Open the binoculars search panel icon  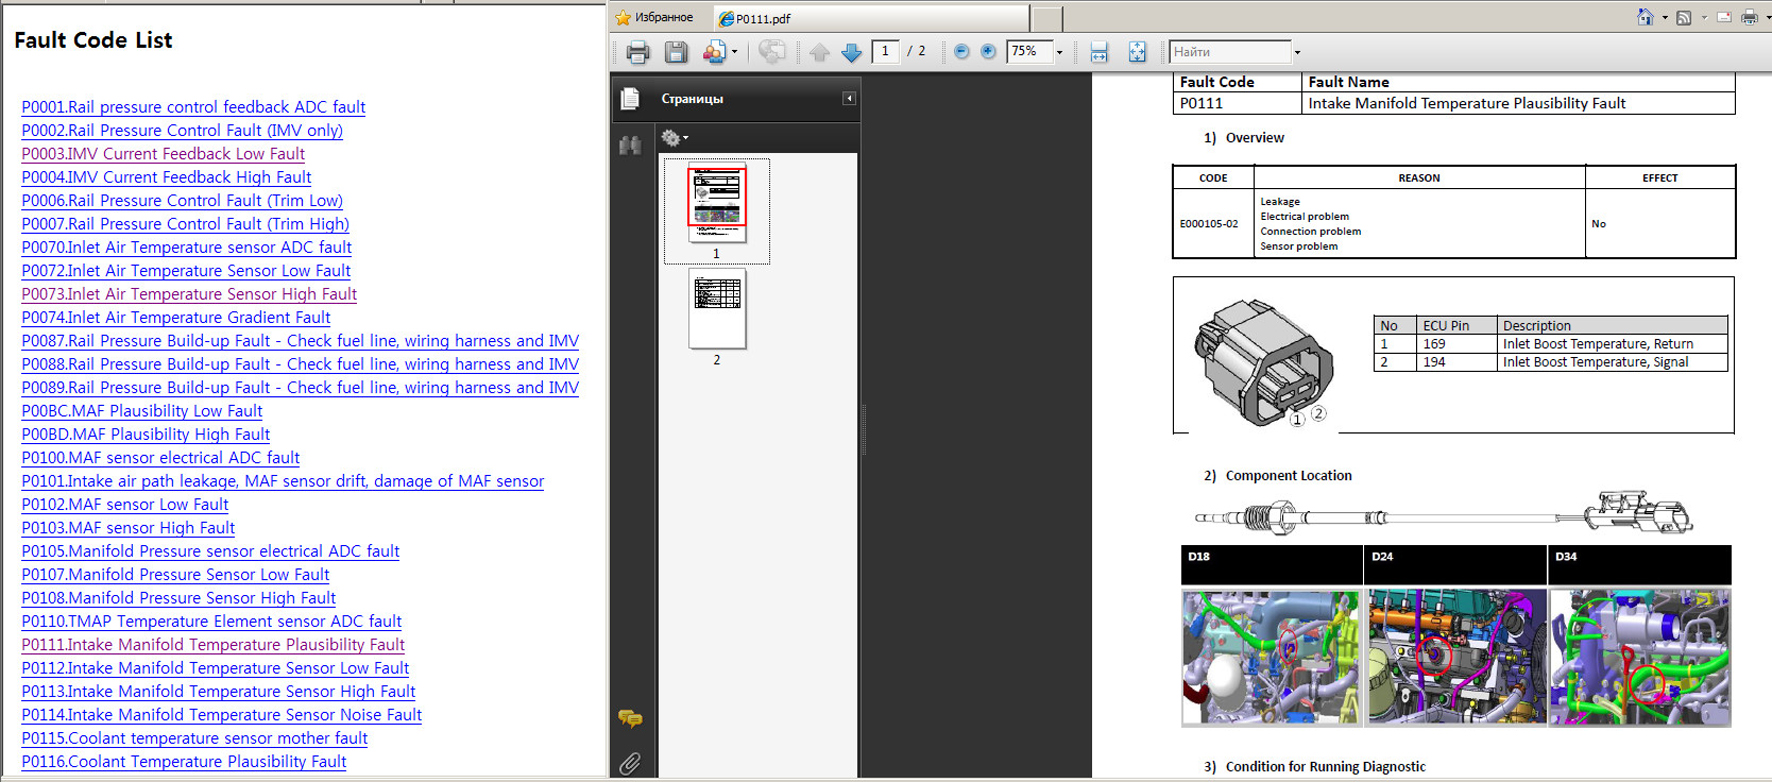click(630, 146)
